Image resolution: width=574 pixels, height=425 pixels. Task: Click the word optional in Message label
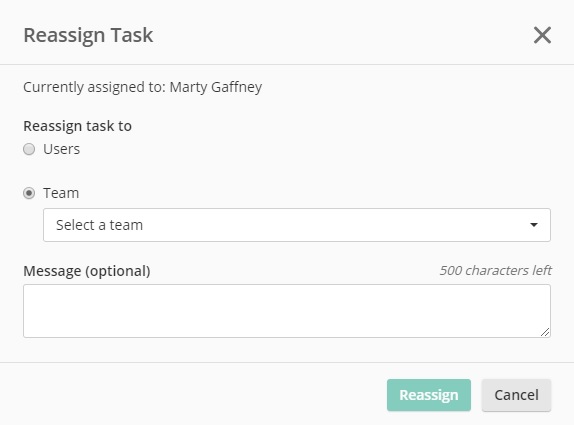(118, 271)
